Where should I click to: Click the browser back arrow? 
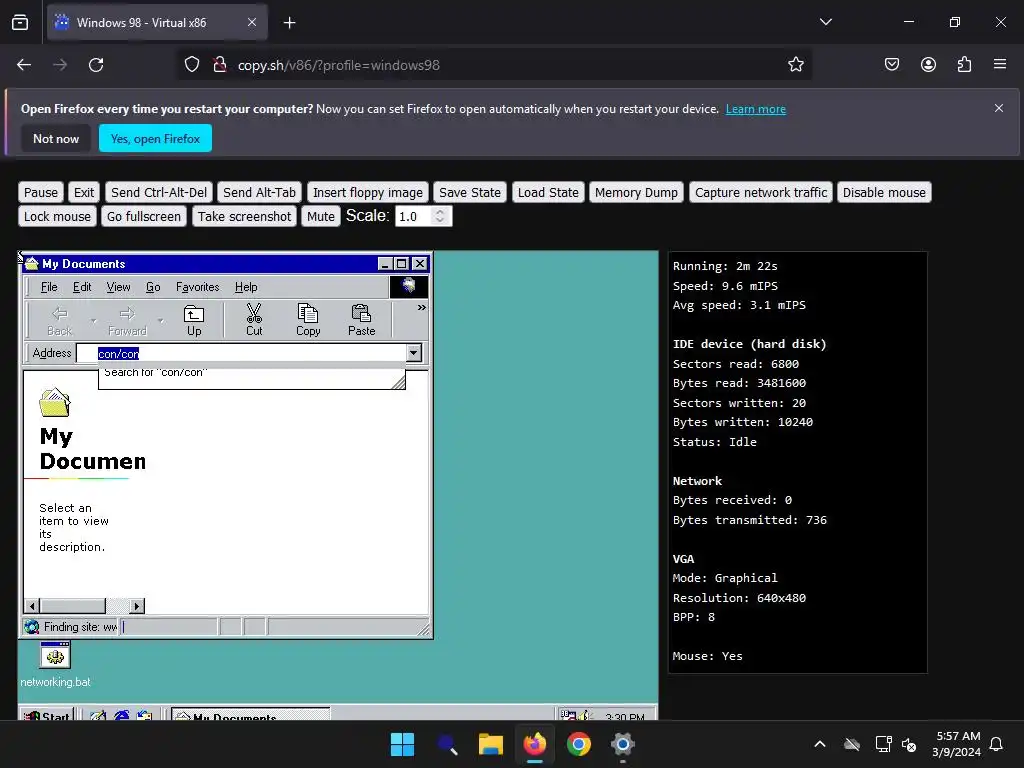(x=24, y=65)
